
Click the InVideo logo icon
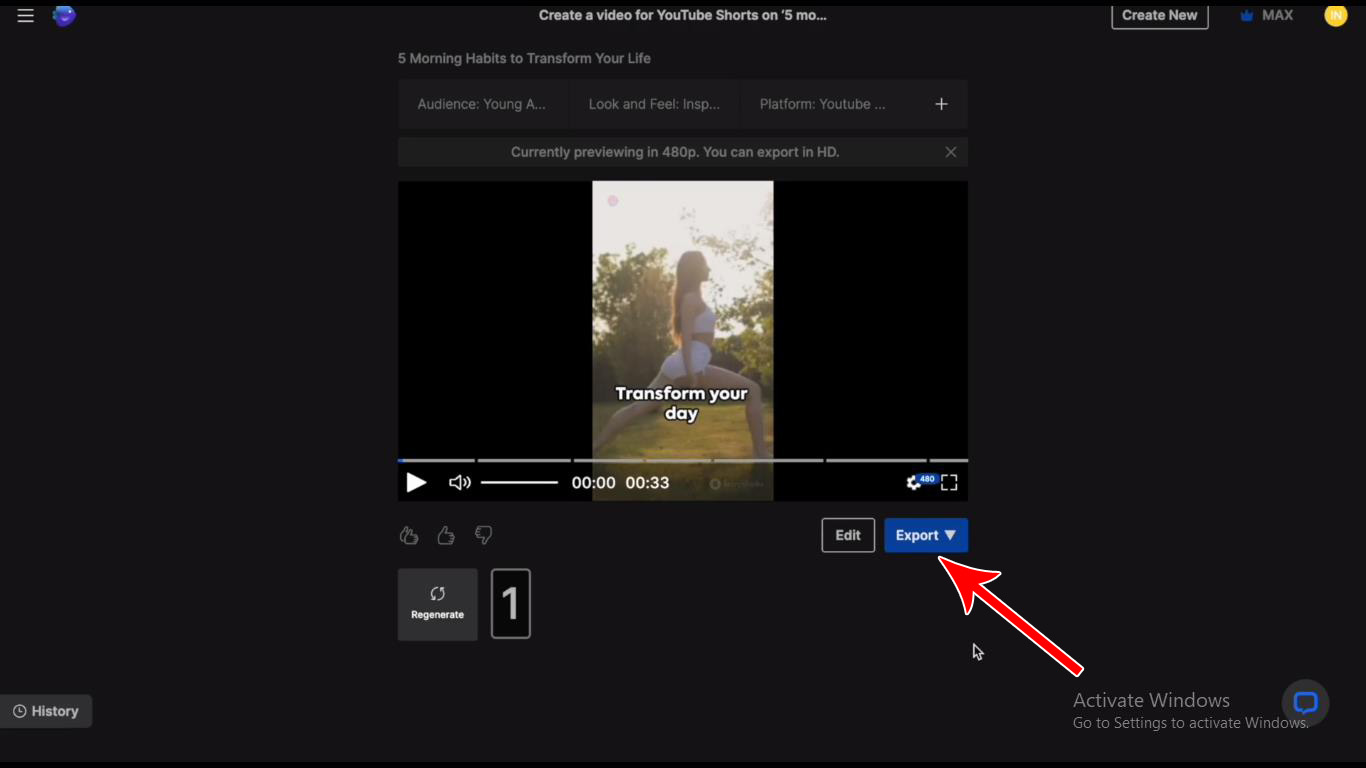coord(64,15)
